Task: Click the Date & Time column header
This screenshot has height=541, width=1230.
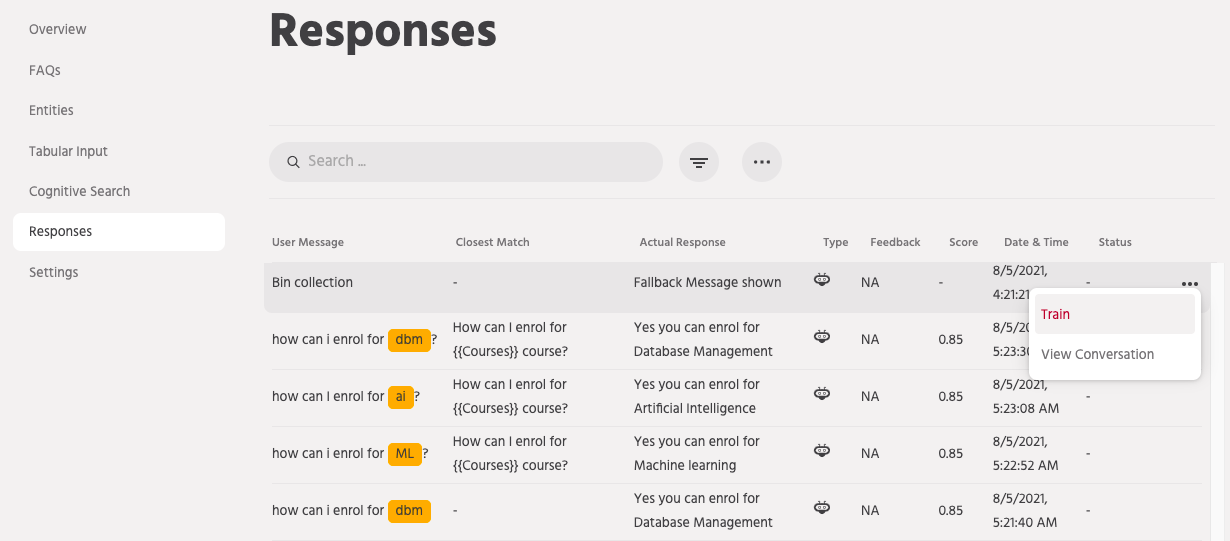Action: click(x=1036, y=242)
